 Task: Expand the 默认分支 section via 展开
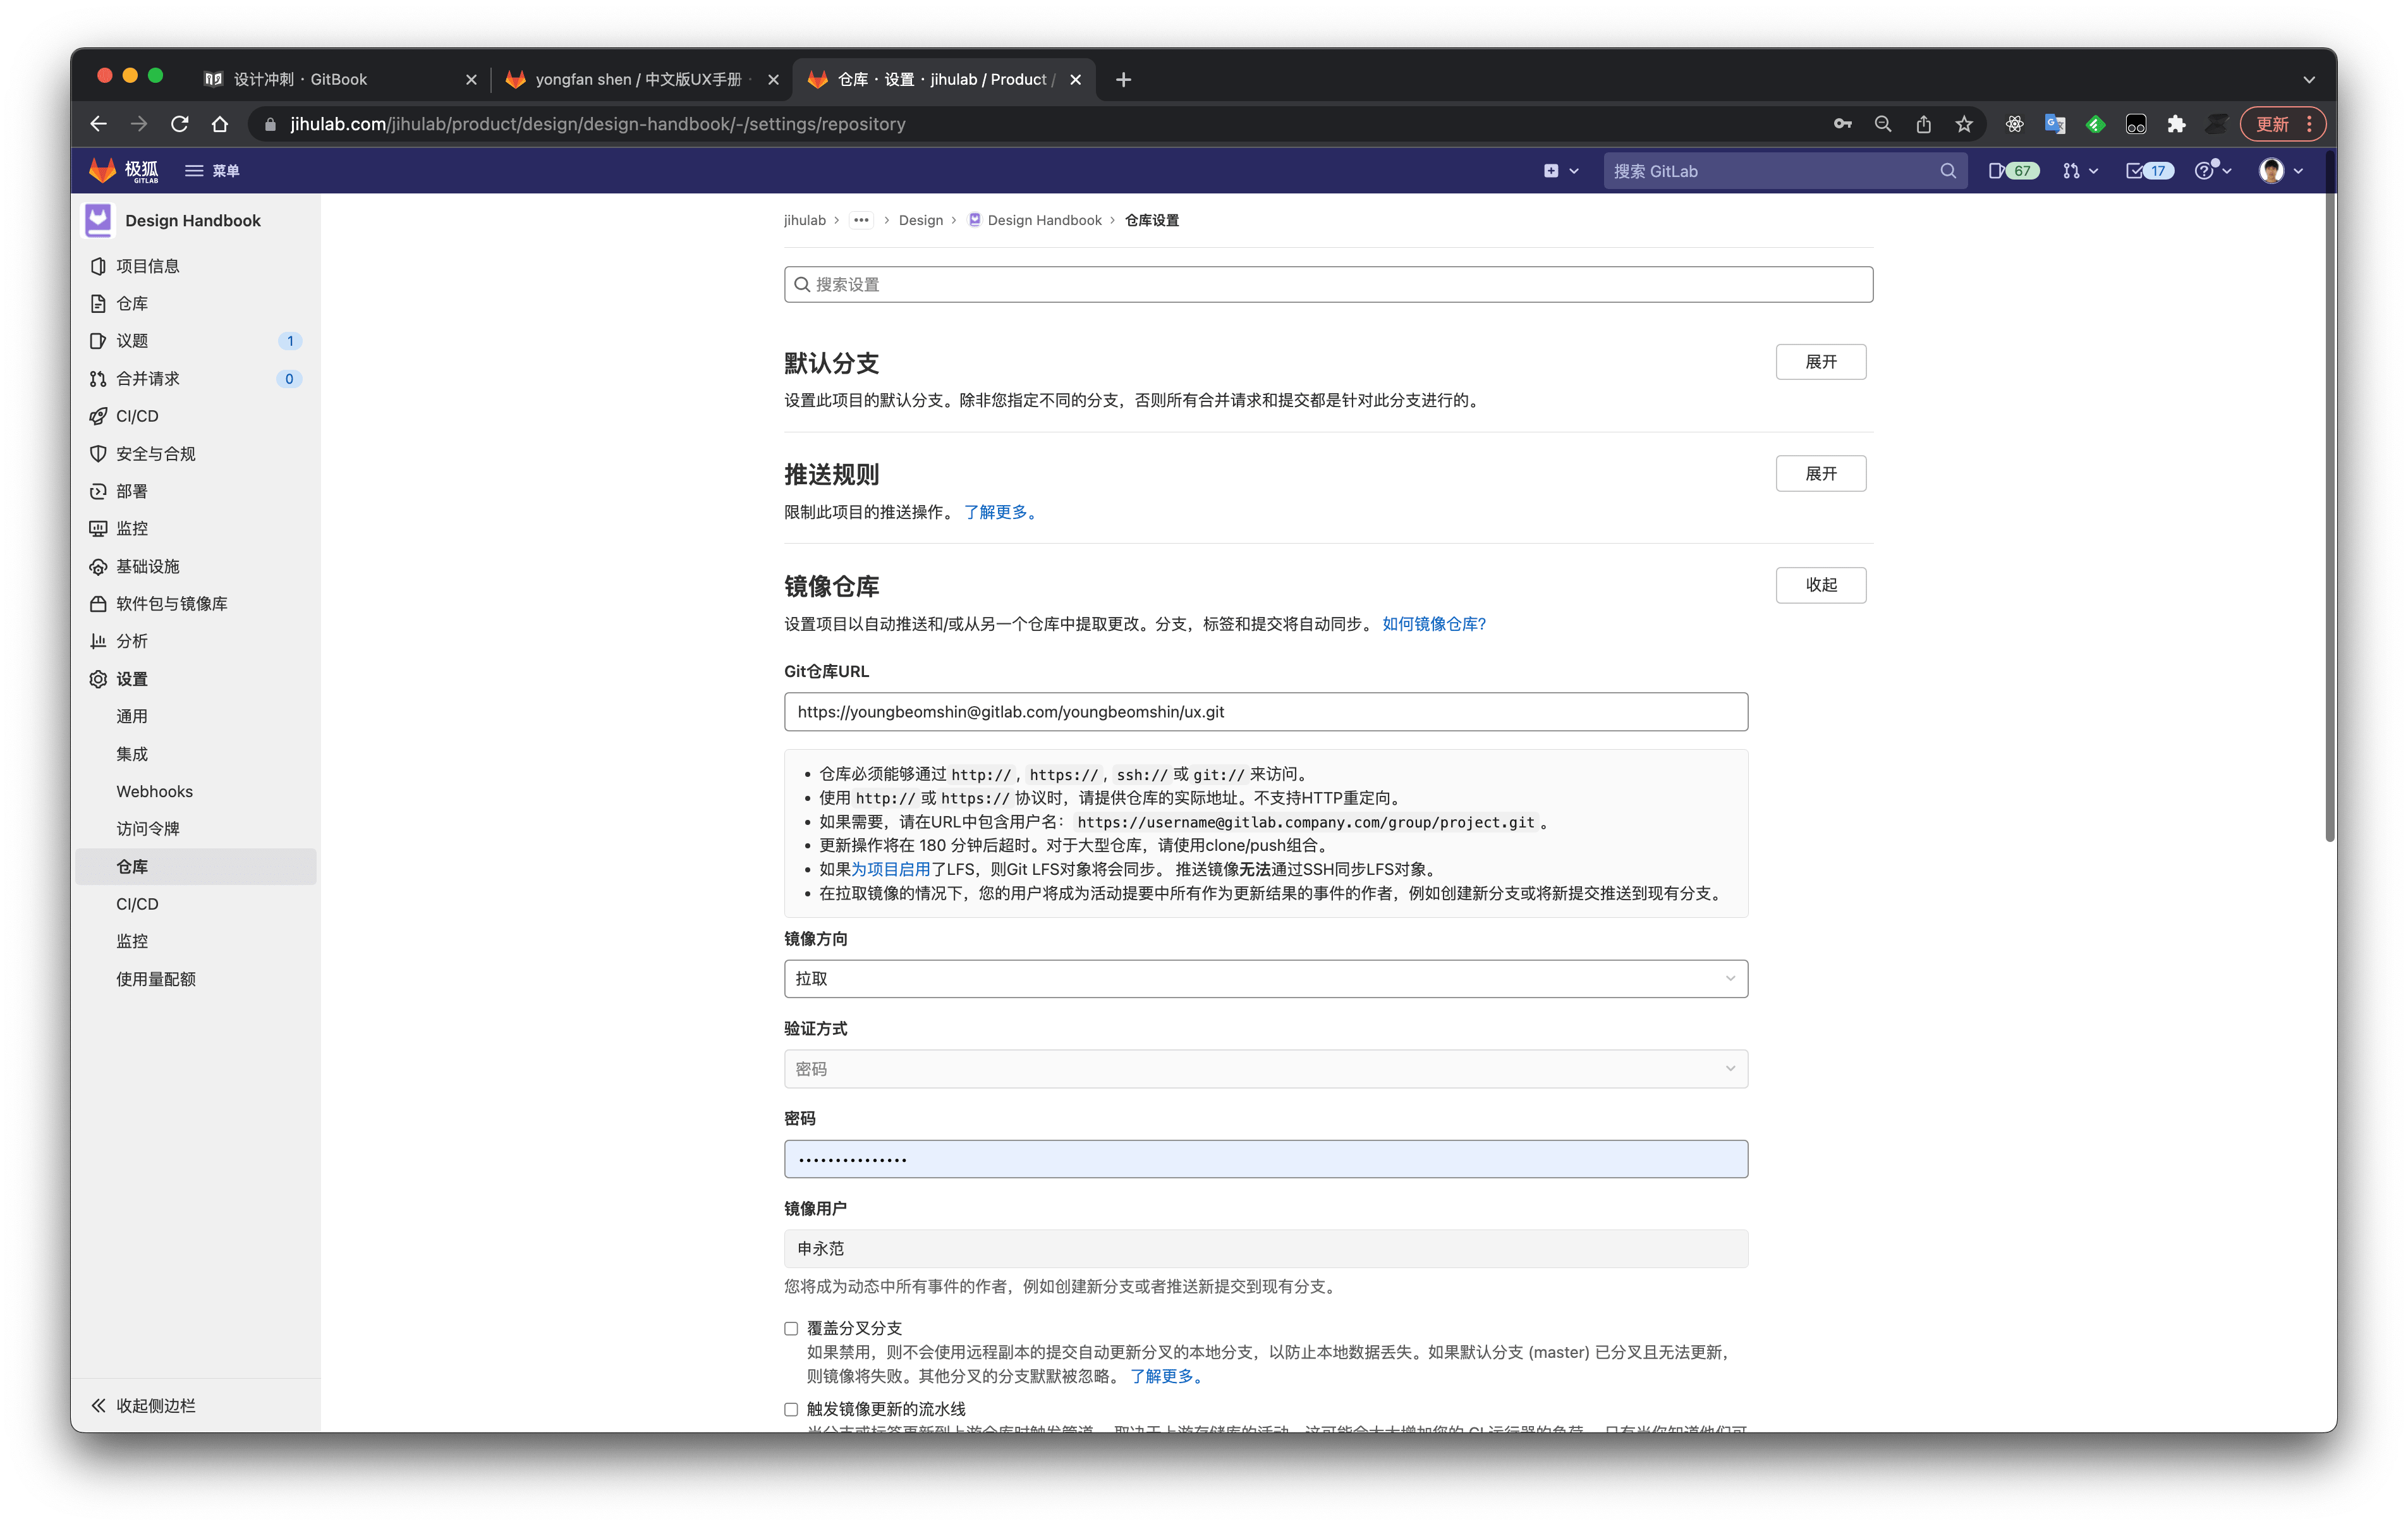pos(1820,361)
